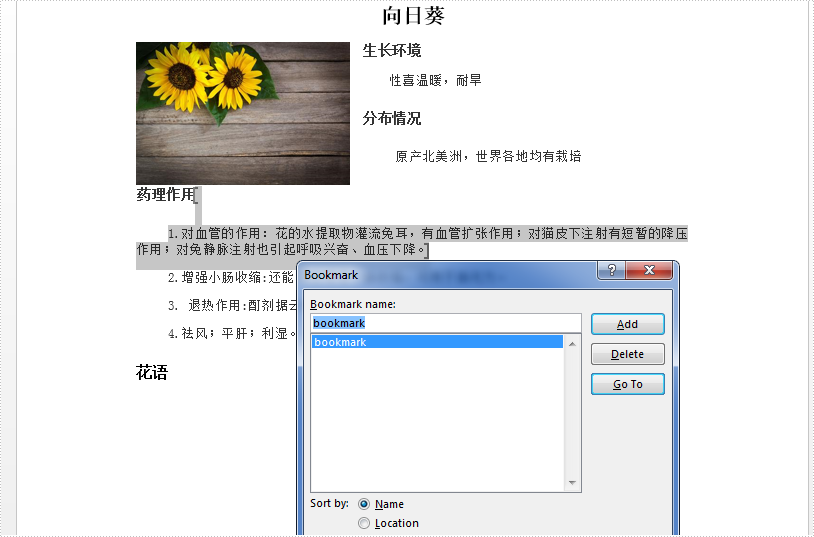
Task: Place cursor in the 分布情况 heading
Action: pyautogui.click(x=392, y=119)
